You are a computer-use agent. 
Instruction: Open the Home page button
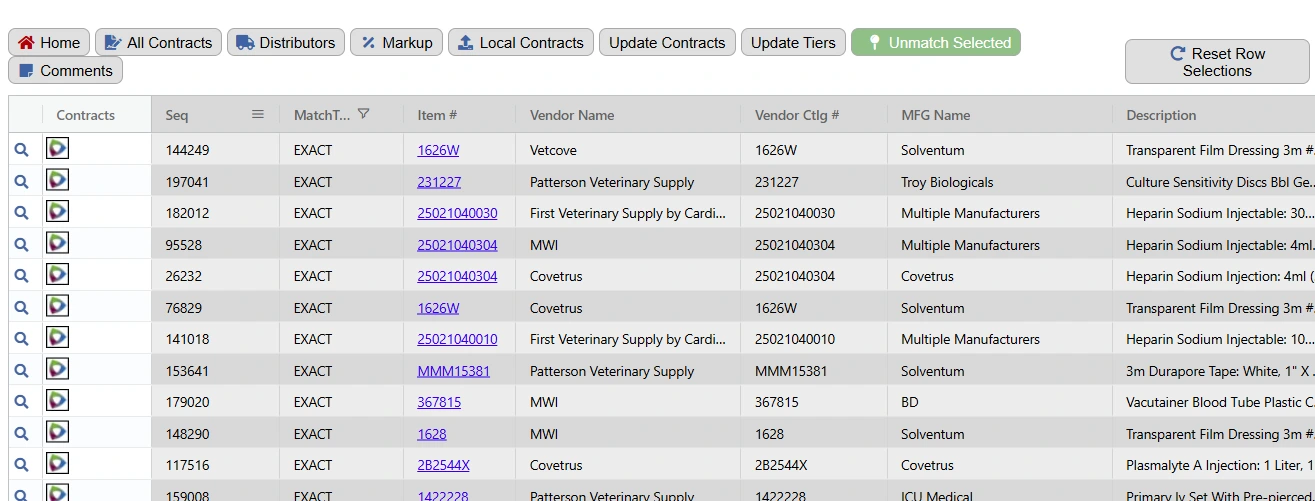pos(49,42)
